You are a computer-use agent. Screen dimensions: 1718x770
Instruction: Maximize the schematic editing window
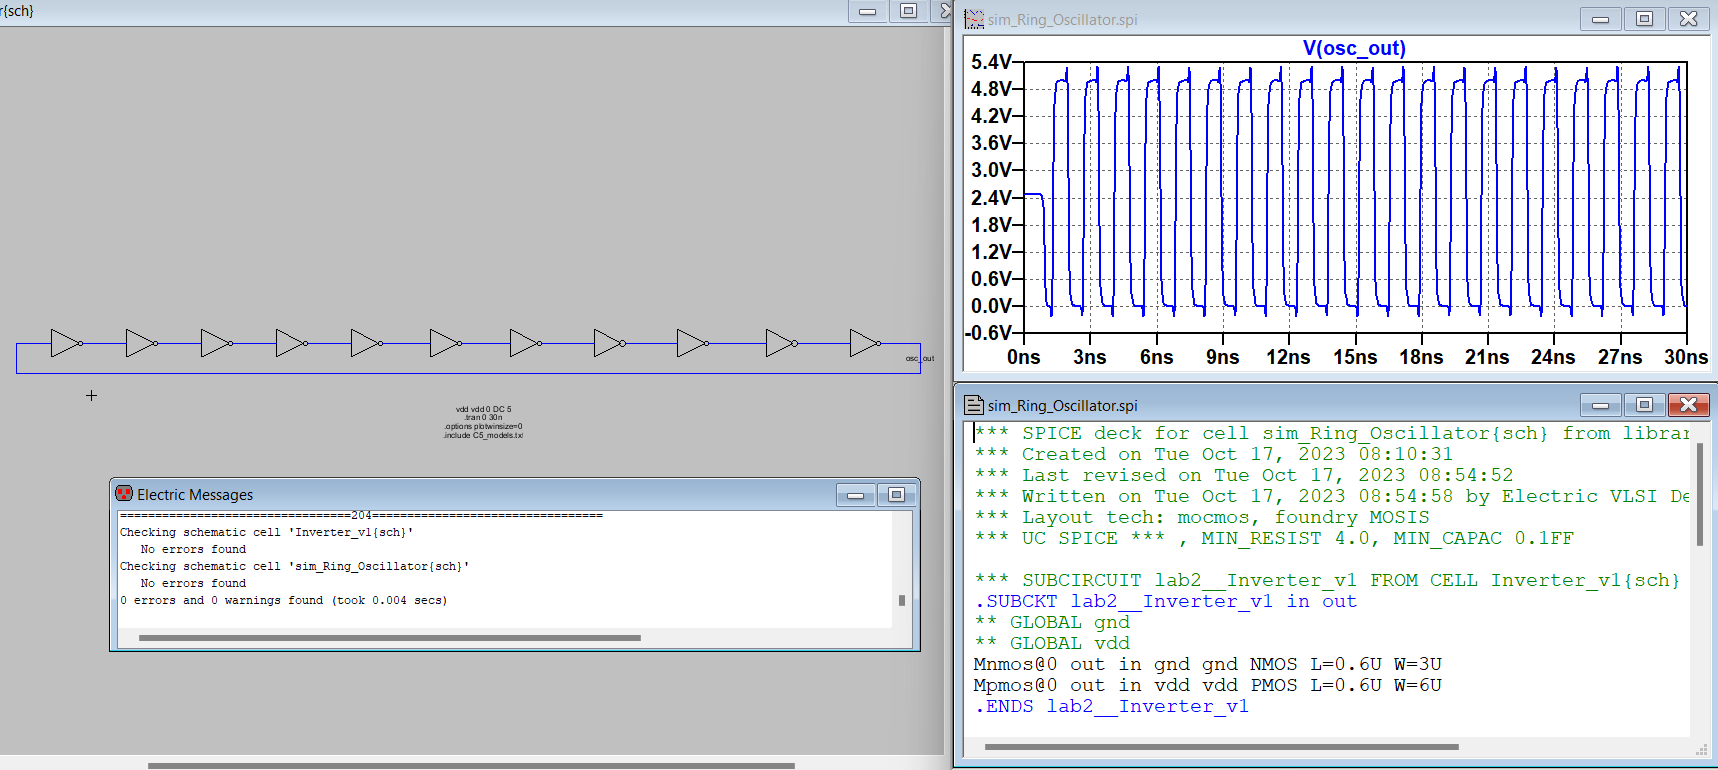pos(908,11)
